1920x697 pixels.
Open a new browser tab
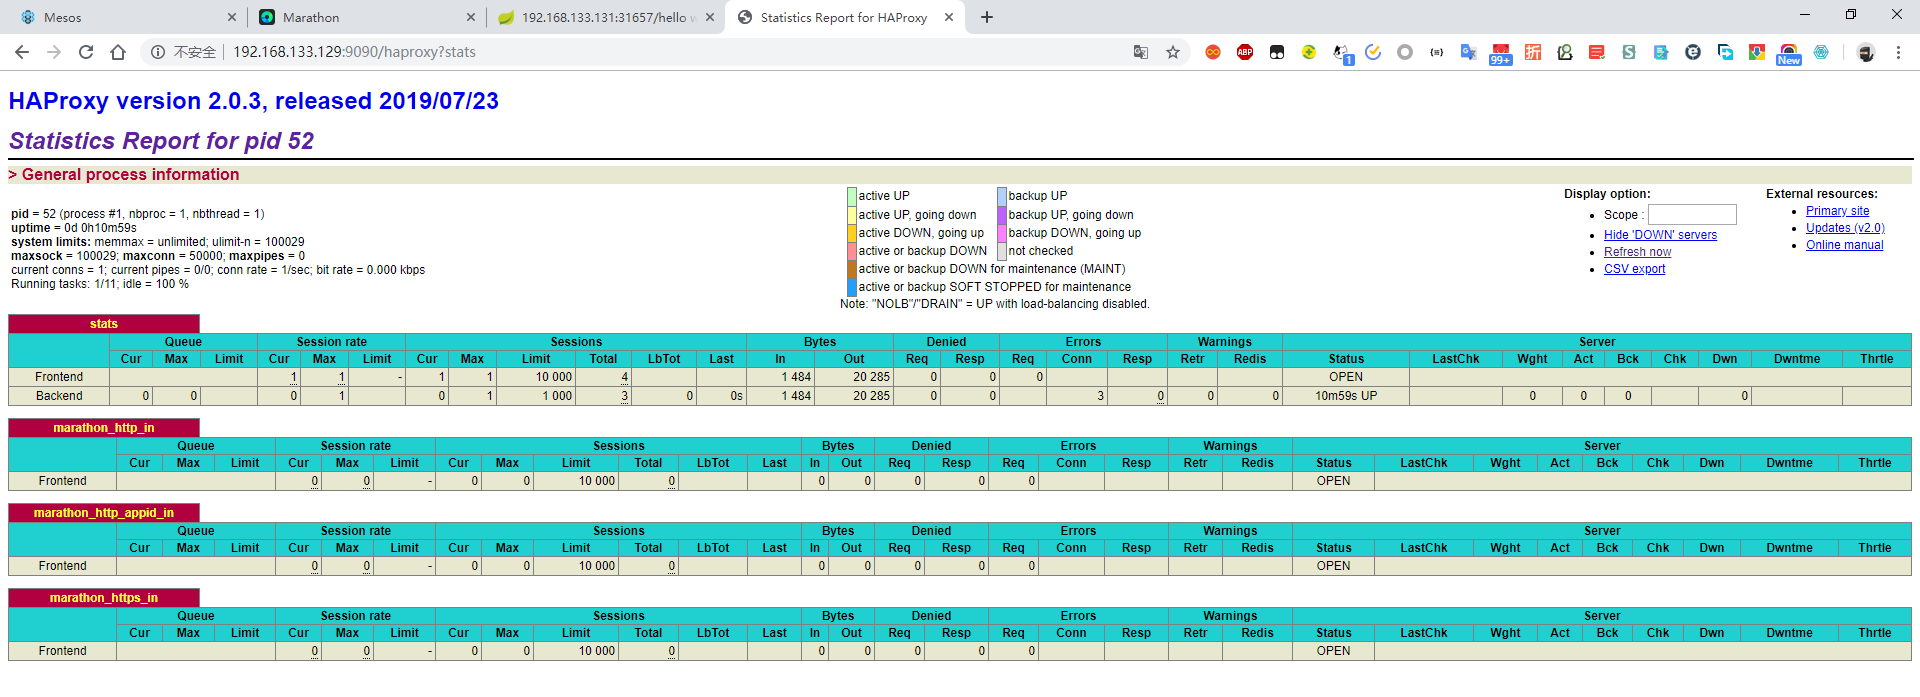987,17
